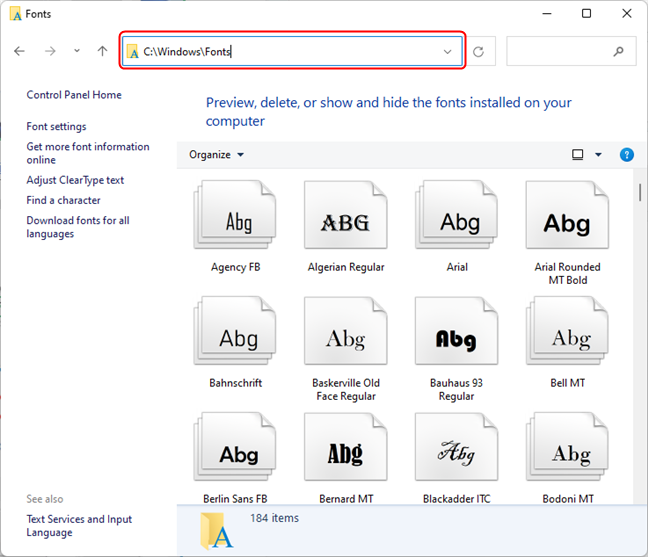Open Font settings link
Screen dimensions: 648x557
pyautogui.click(x=56, y=126)
